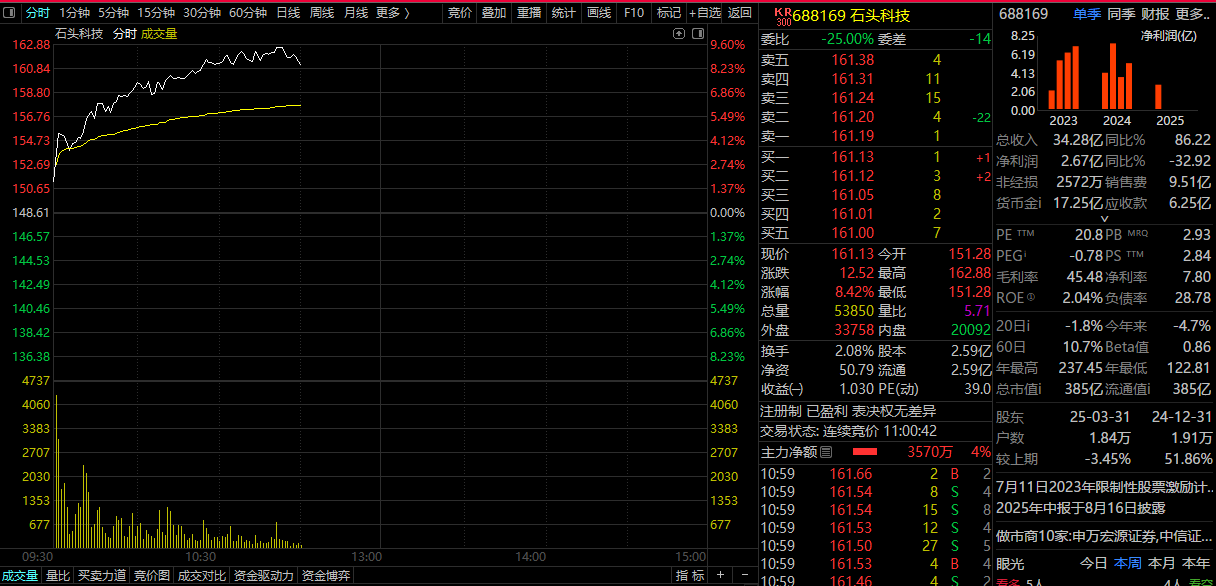1216x586 pixels.
Task: Add to watchlist with +自选
Action: (704, 13)
